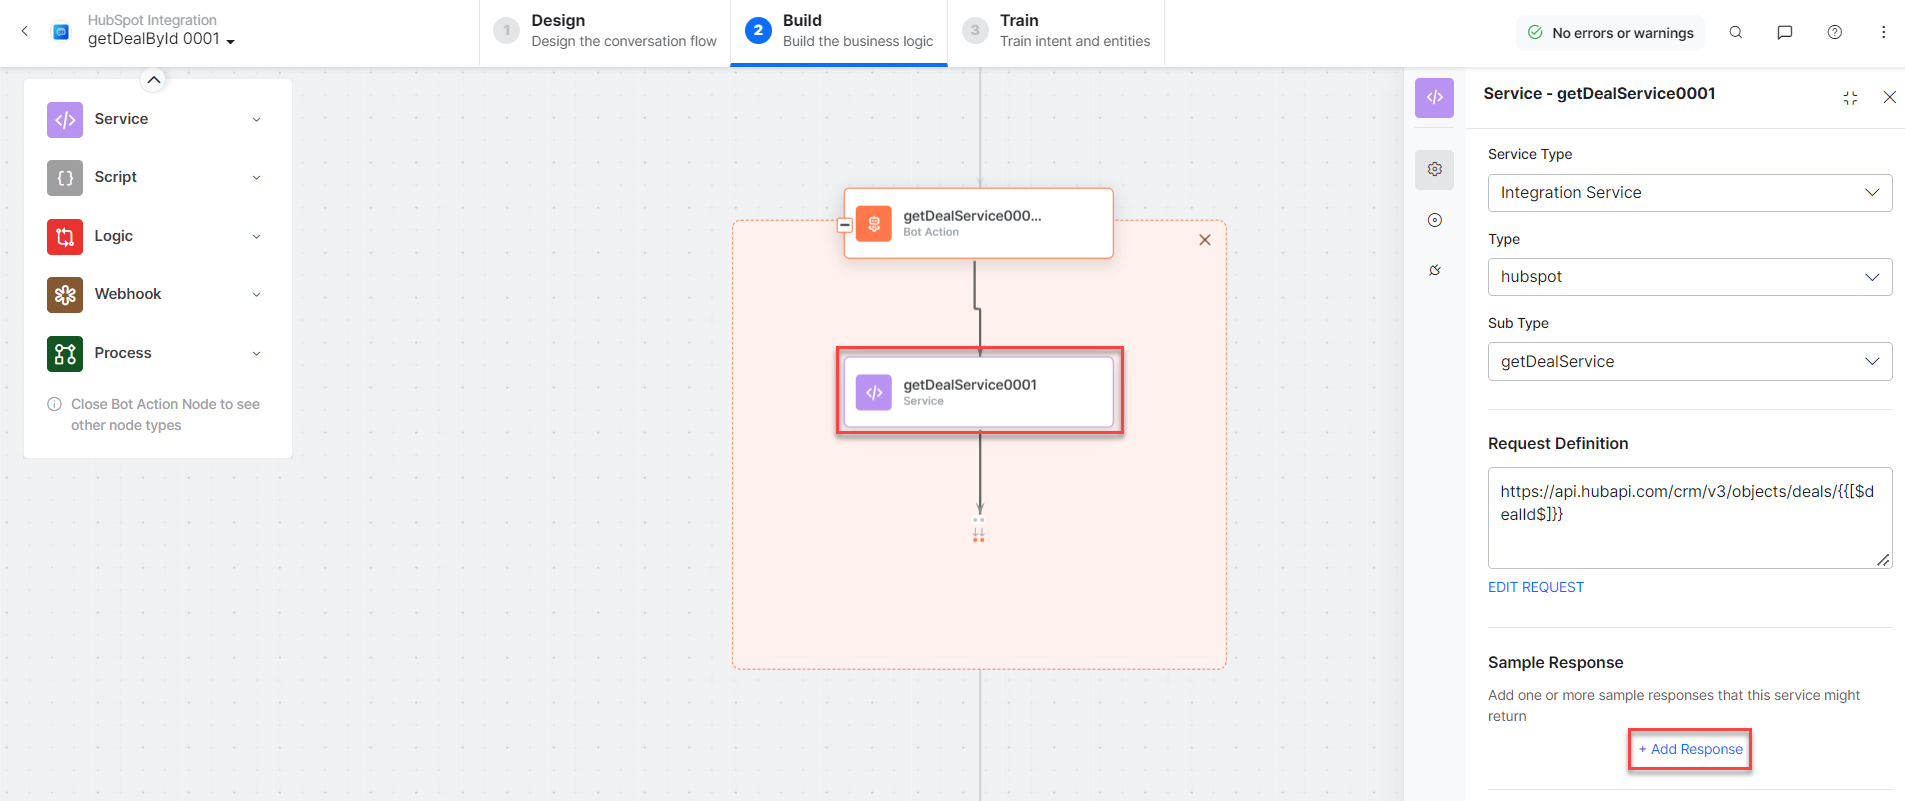Click the circle target icon in side strip
The height and width of the screenshot is (801, 1905).
tap(1434, 220)
